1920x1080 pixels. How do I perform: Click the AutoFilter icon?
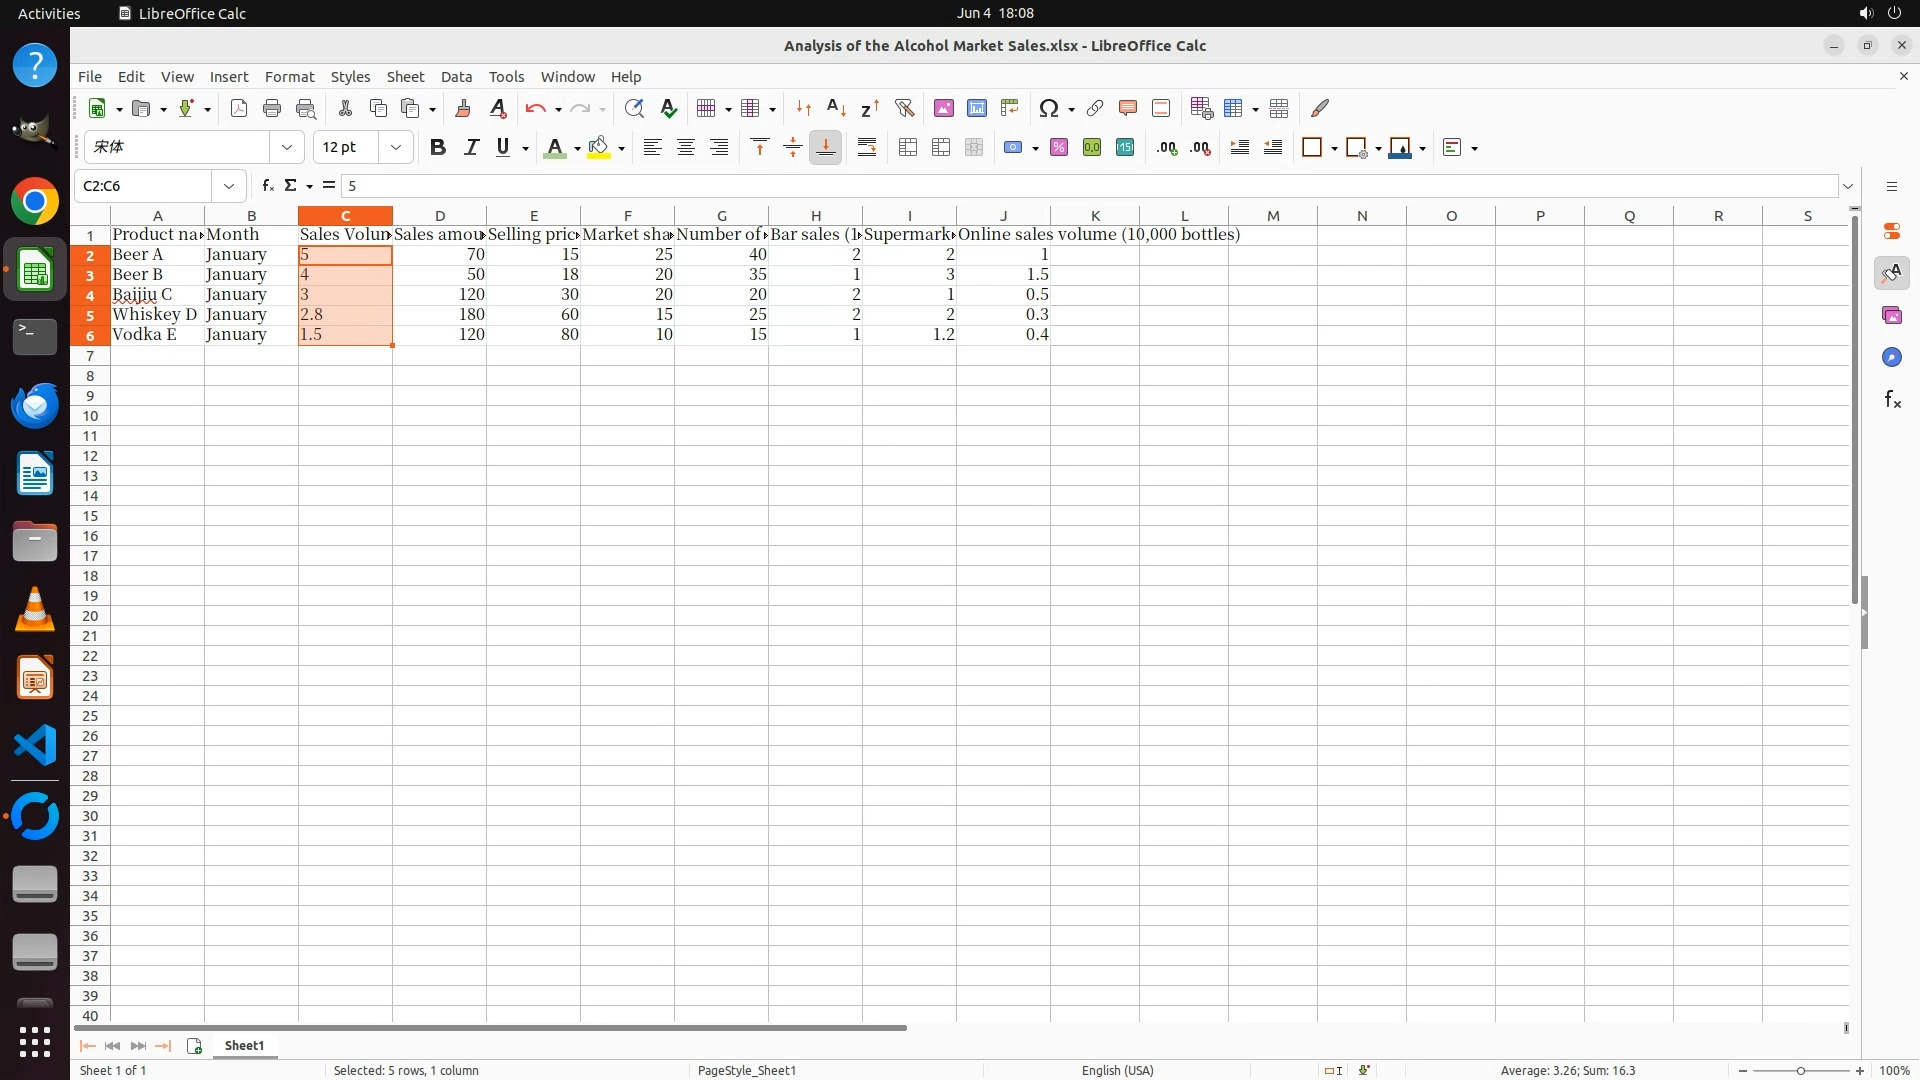904,108
